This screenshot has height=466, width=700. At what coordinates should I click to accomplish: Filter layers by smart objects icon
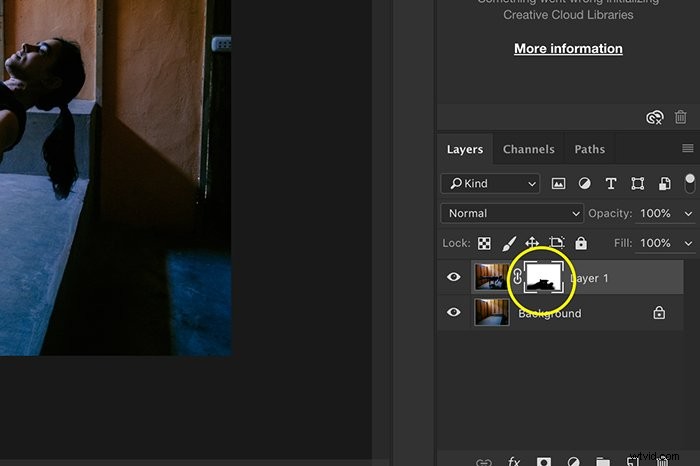tap(665, 183)
